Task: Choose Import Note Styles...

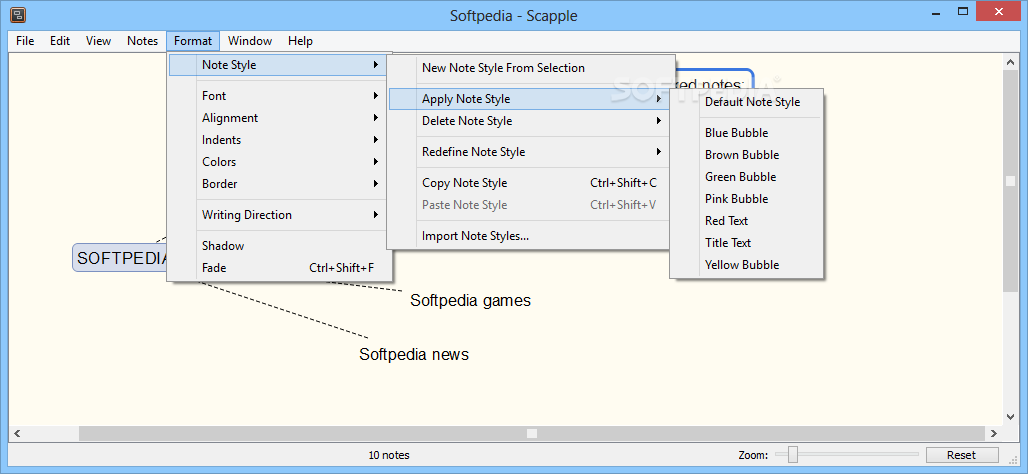Action: [530, 236]
